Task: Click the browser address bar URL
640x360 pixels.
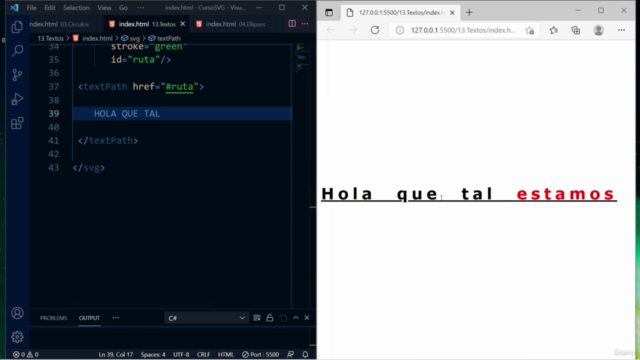Action: tap(463, 30)
